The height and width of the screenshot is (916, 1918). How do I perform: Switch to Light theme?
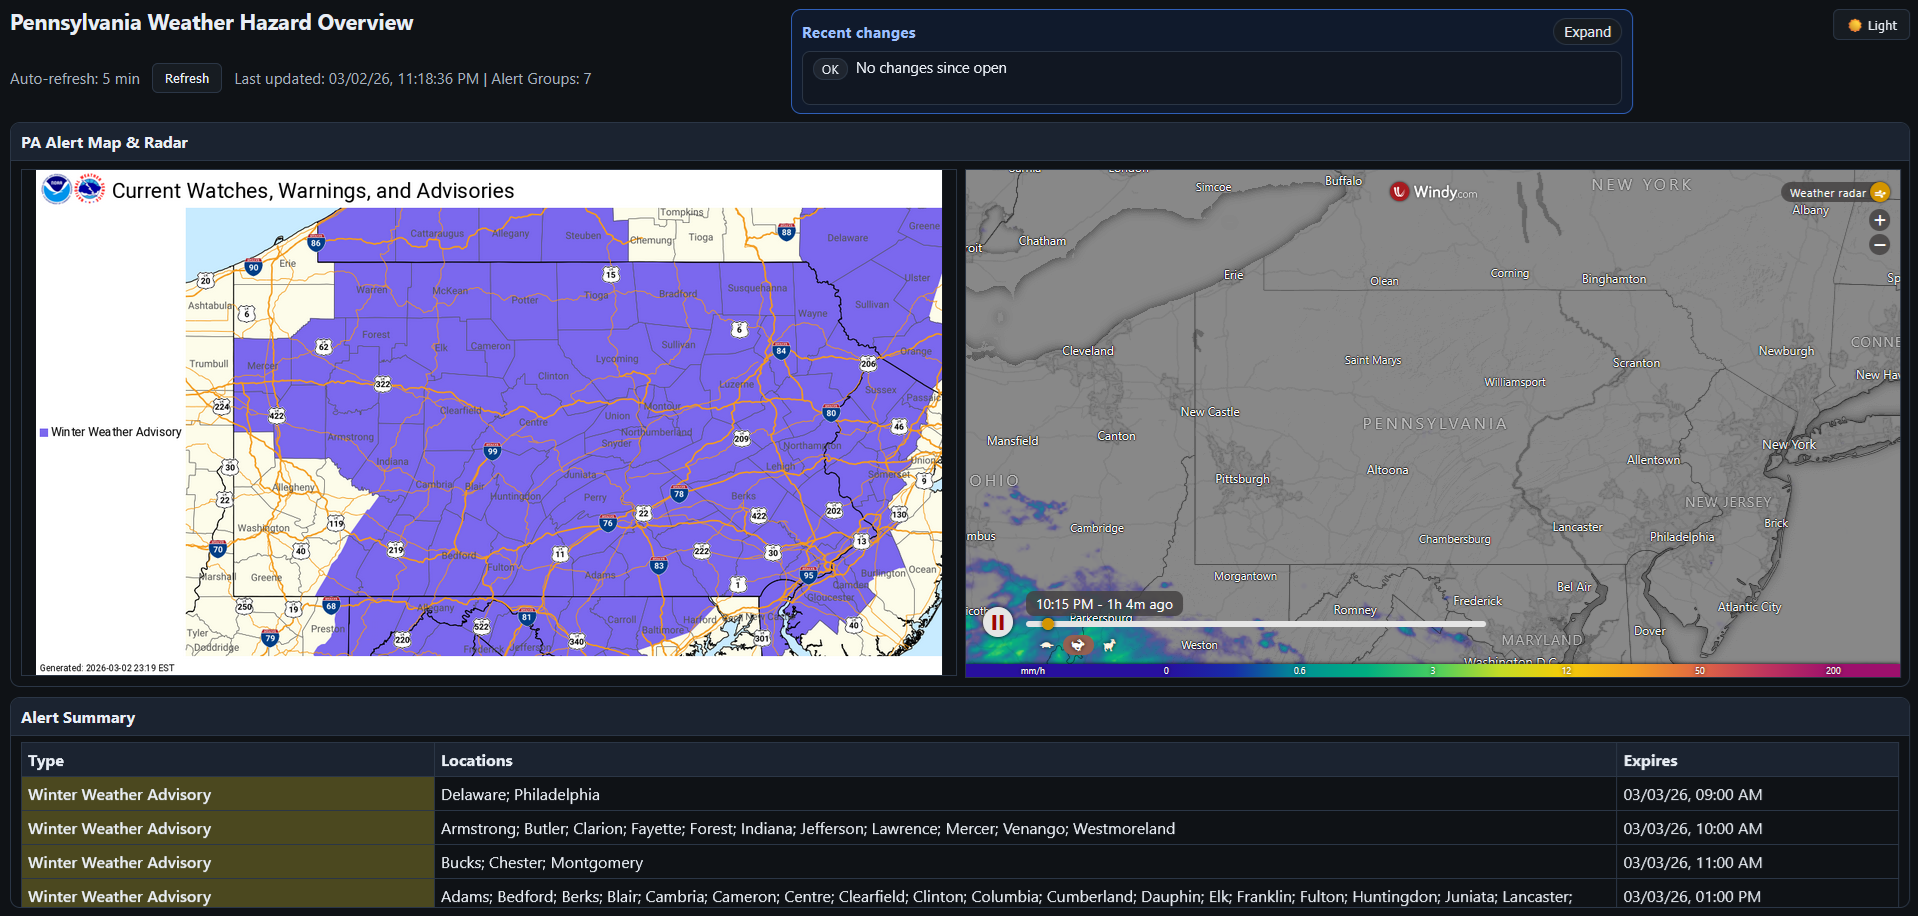(1872, 26)
